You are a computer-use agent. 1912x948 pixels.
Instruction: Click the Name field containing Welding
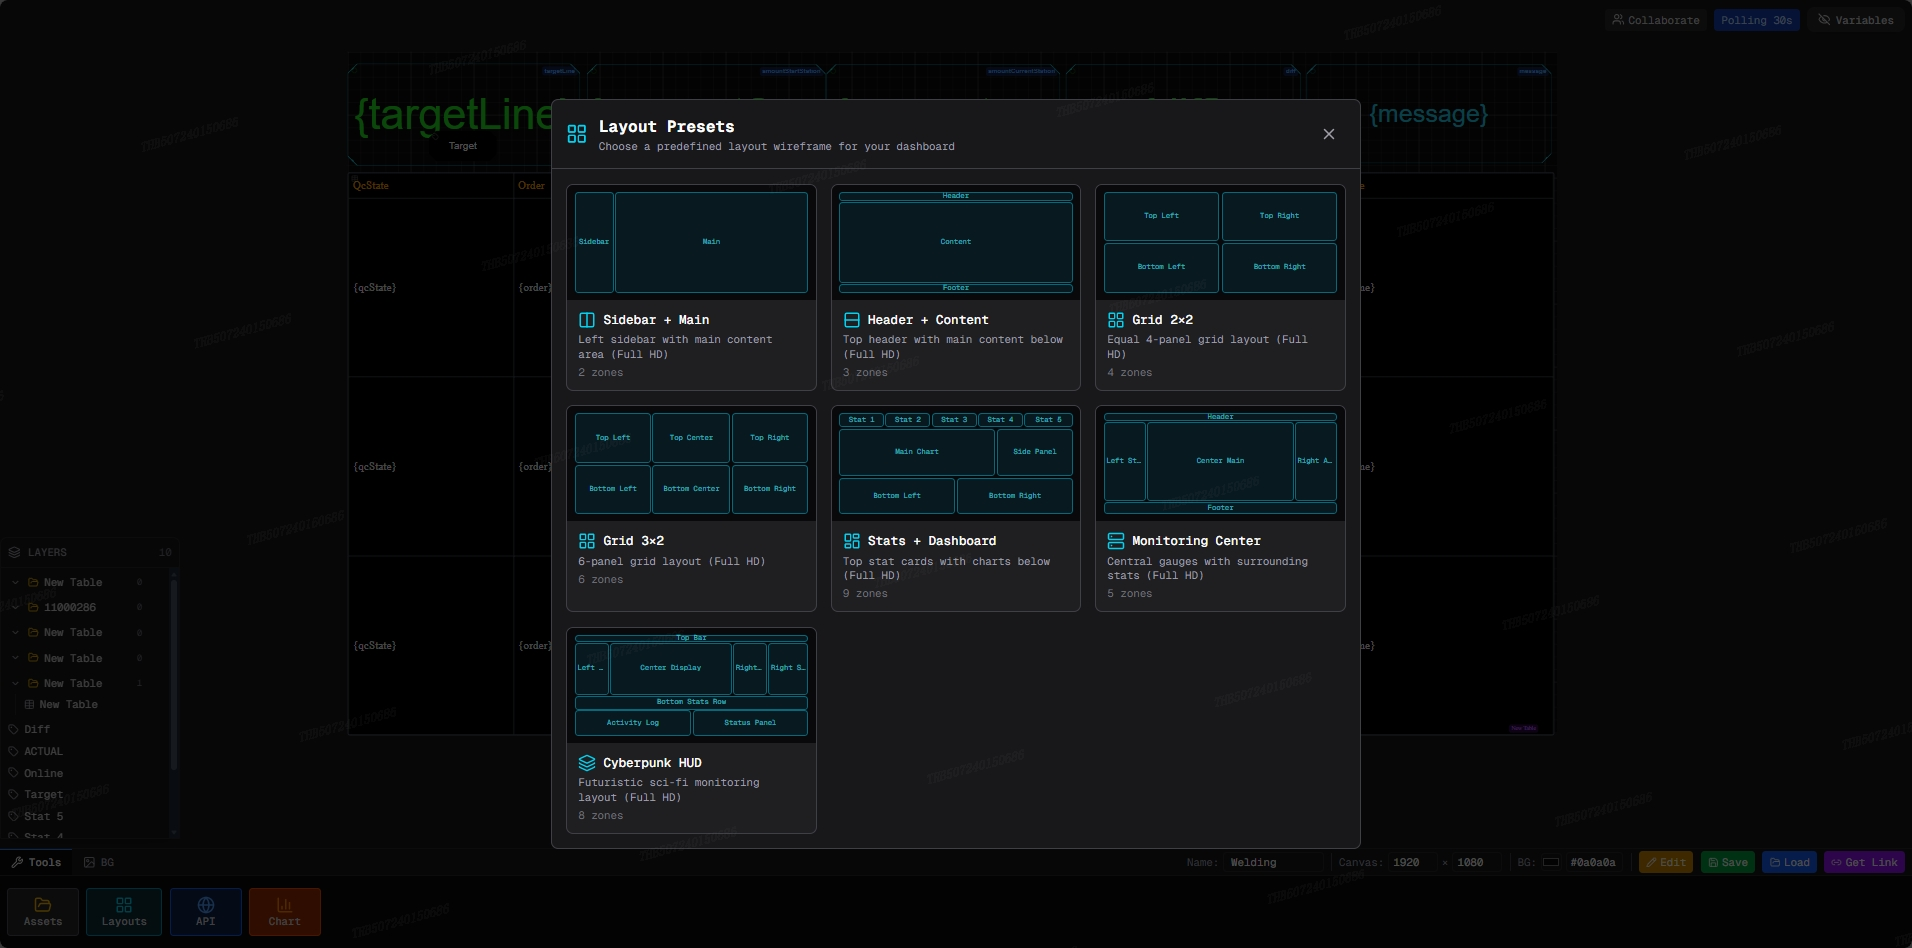[x=1274, y=862]
